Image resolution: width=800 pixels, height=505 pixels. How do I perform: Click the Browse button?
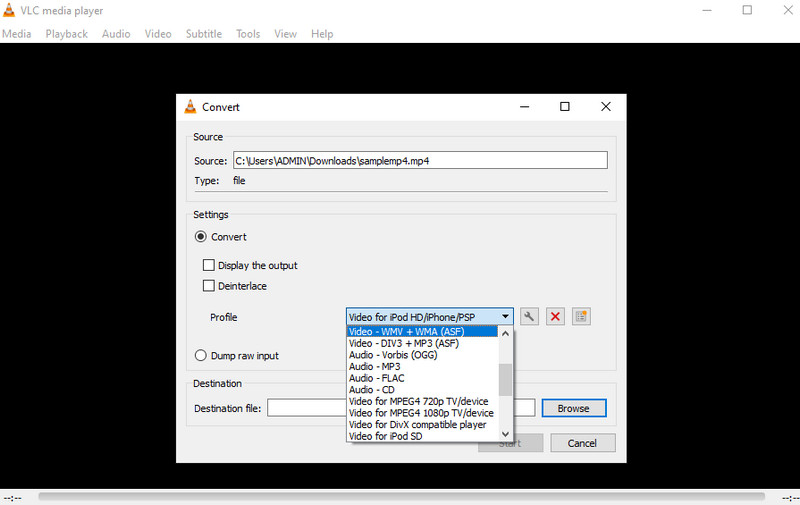point(573,408)
